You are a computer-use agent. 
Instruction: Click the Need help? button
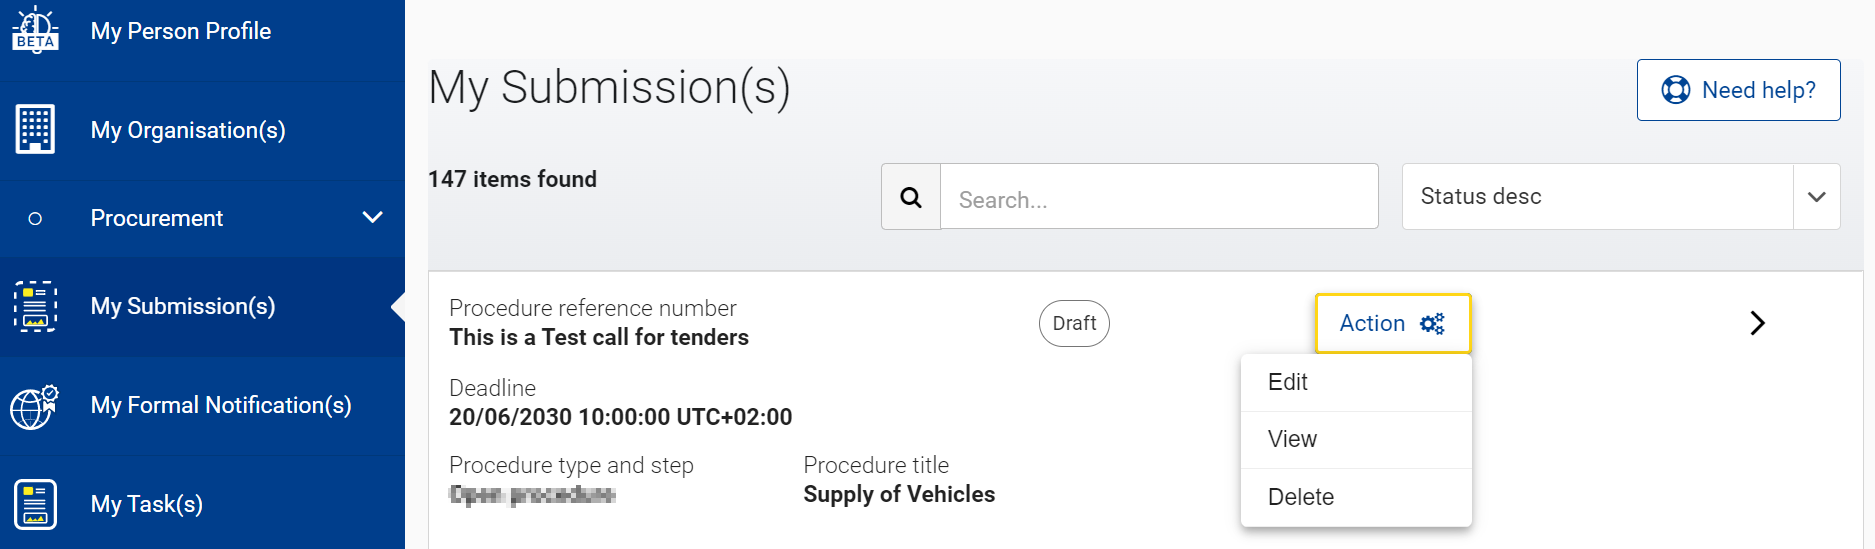click(1738, 90)
